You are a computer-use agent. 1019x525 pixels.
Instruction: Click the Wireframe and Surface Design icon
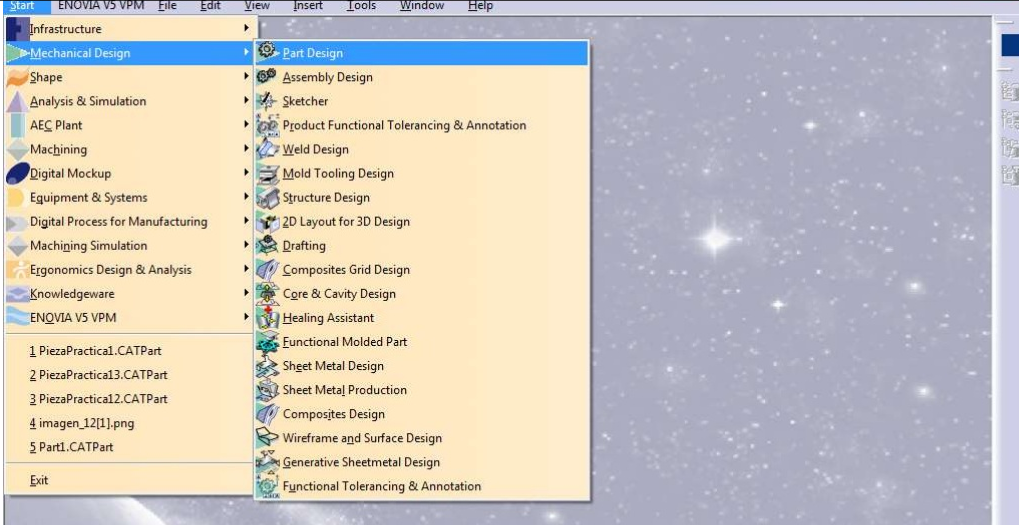(267, 437)
